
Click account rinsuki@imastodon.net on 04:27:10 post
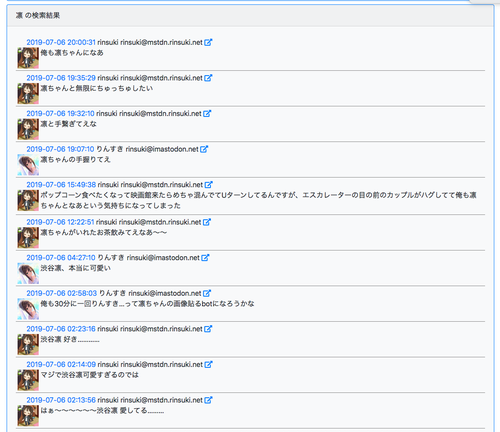pyautogui.click(x=163, y=258)
